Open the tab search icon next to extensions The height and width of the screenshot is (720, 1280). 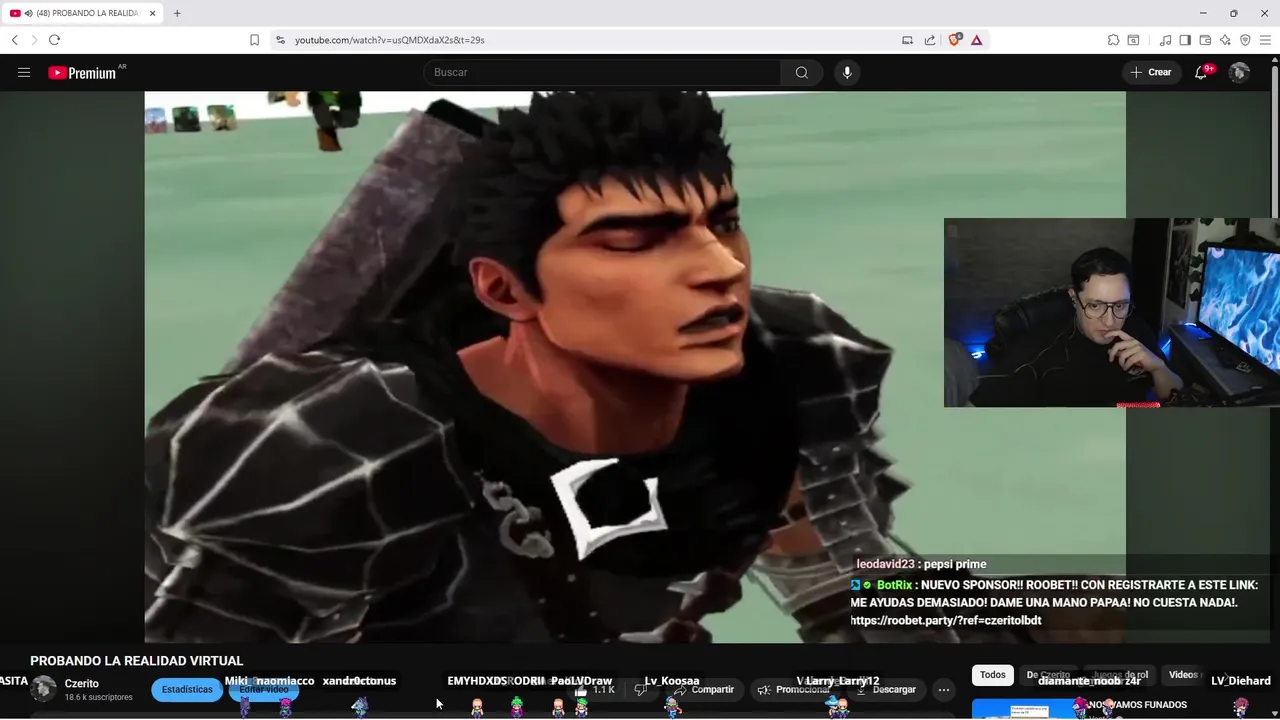point(1133,40)
